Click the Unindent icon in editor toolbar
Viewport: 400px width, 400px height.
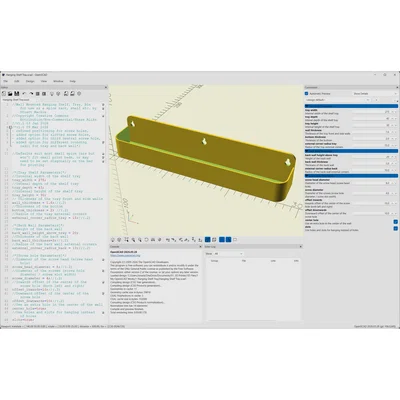tap(38, 94)
